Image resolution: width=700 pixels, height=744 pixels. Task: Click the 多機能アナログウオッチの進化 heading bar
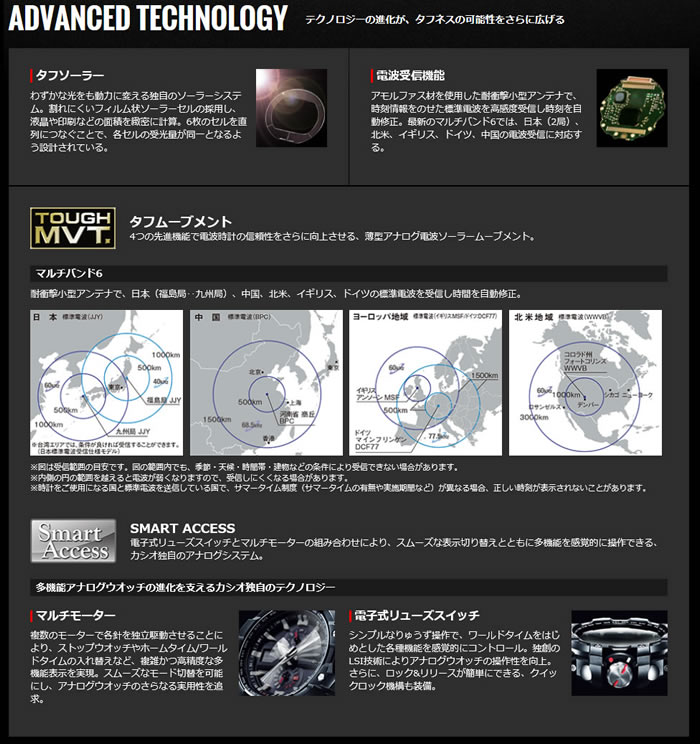[x=349, y=587]
